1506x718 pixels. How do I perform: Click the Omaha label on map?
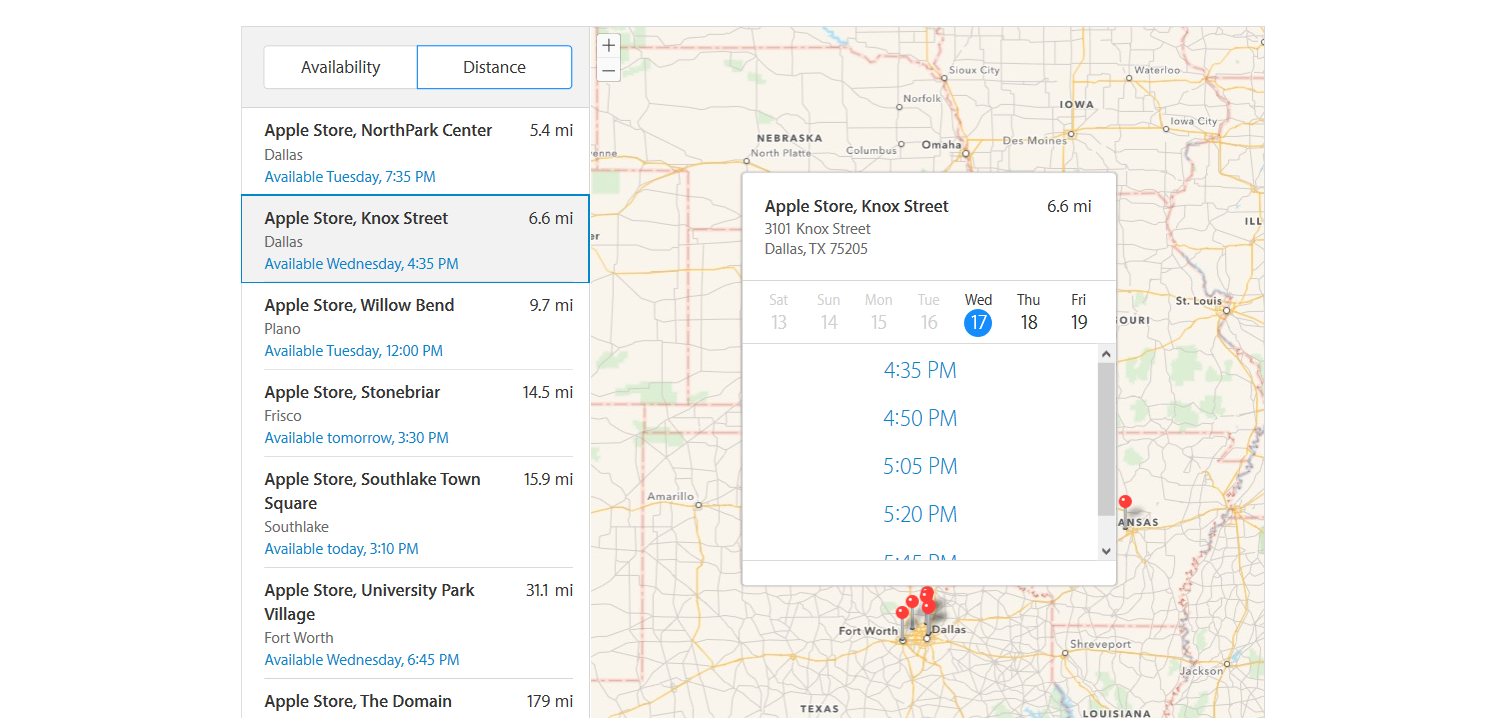tap(941, 144)
